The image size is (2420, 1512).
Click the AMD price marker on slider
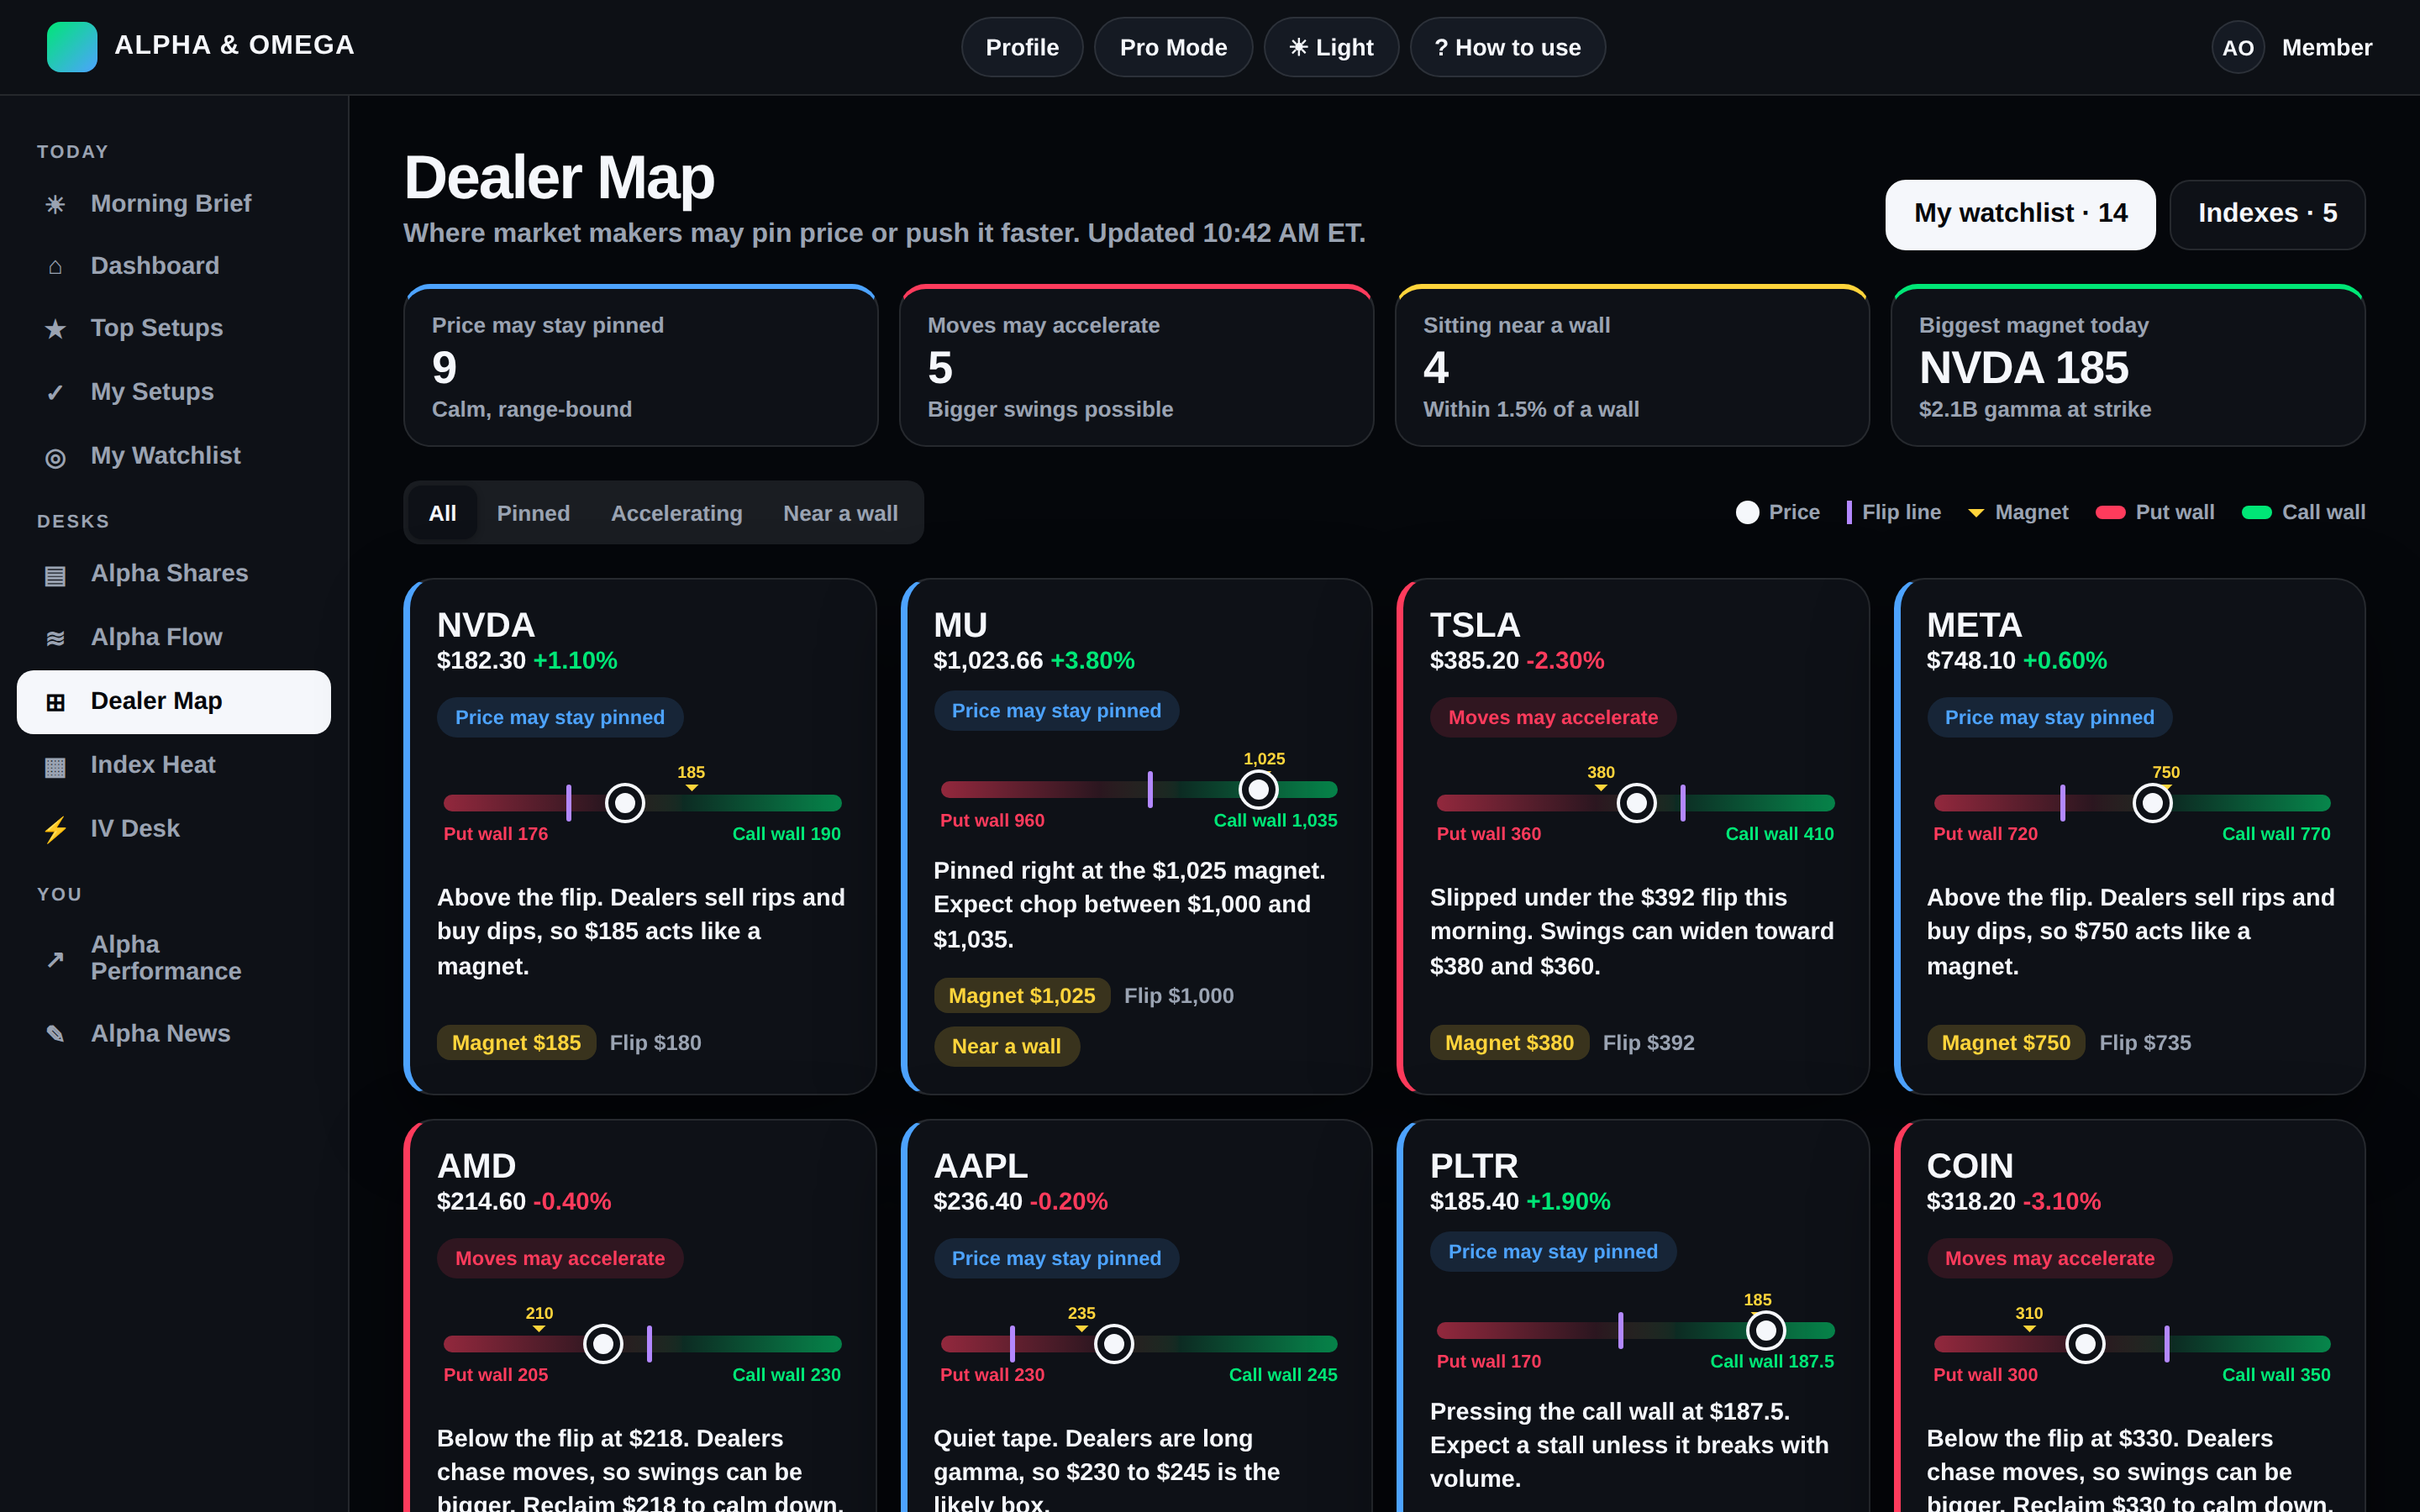603,1343
